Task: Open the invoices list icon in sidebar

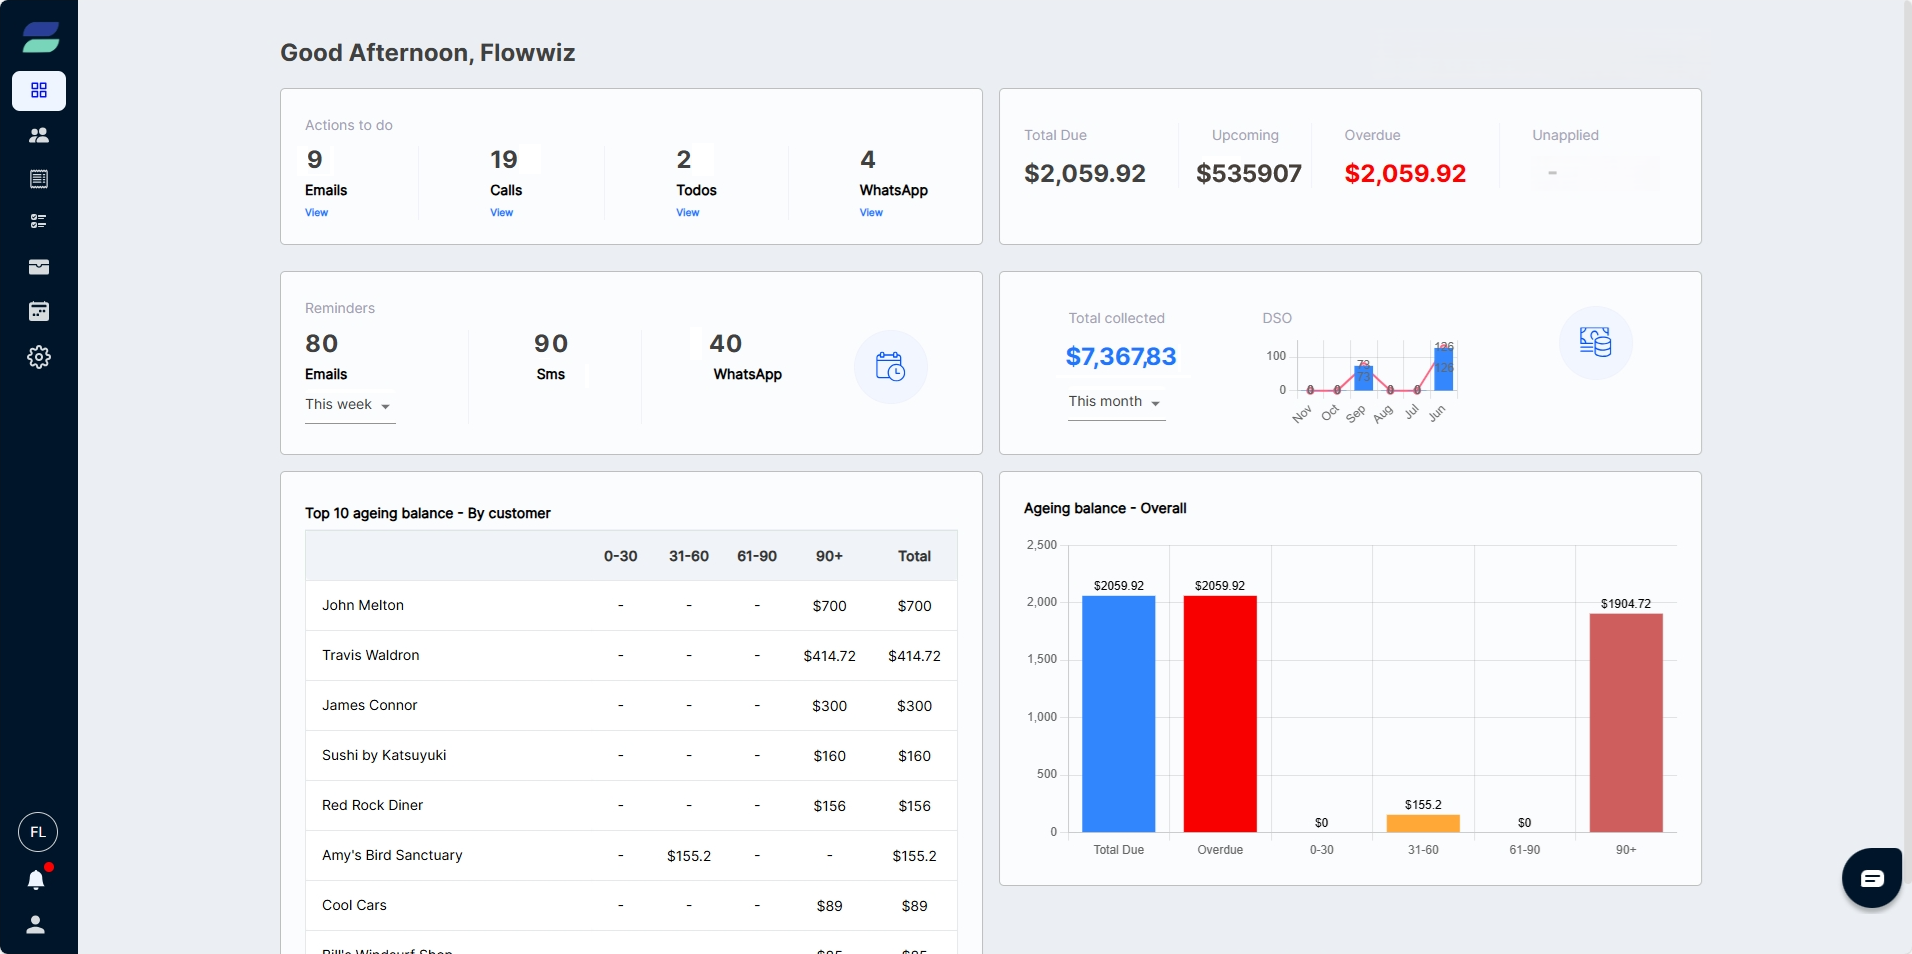Action: pyautogui.click(x=39, y=179)
